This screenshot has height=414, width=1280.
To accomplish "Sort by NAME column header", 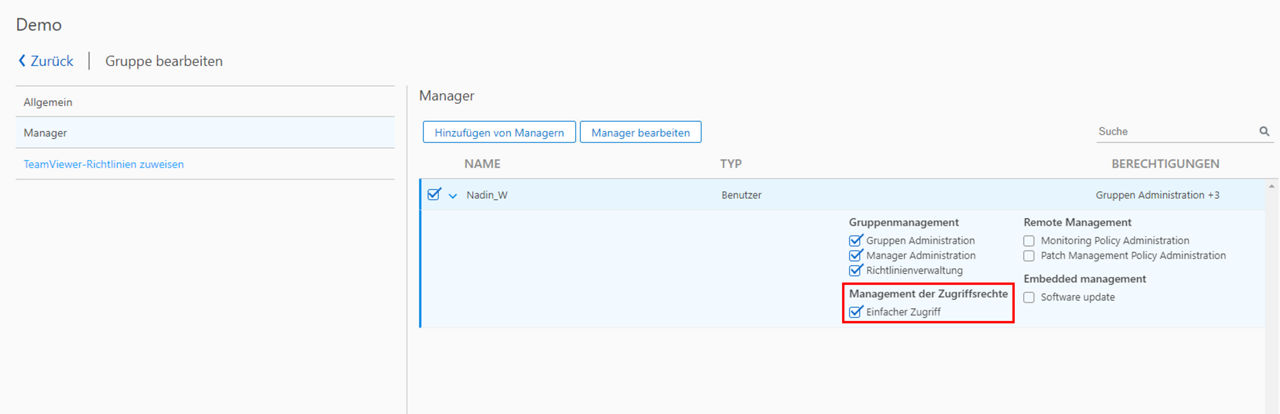I will (482, 164).
